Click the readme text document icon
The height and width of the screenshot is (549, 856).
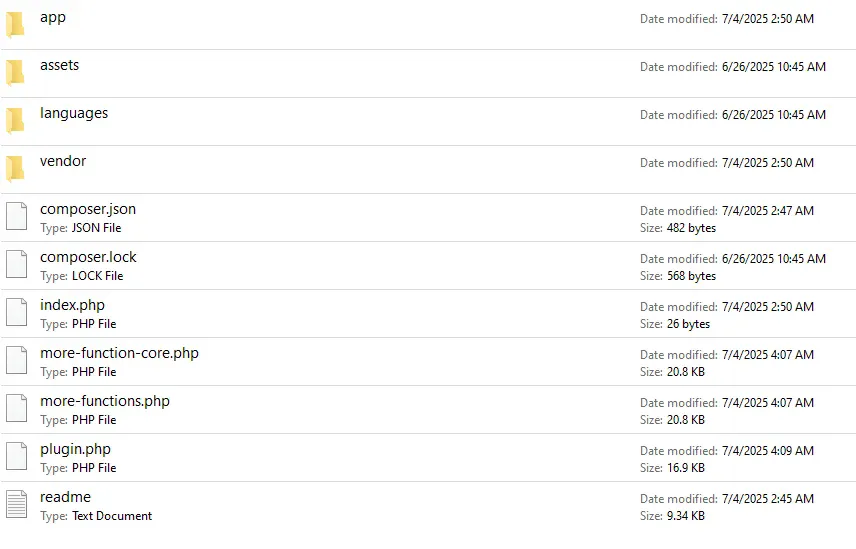pos(16,505)
